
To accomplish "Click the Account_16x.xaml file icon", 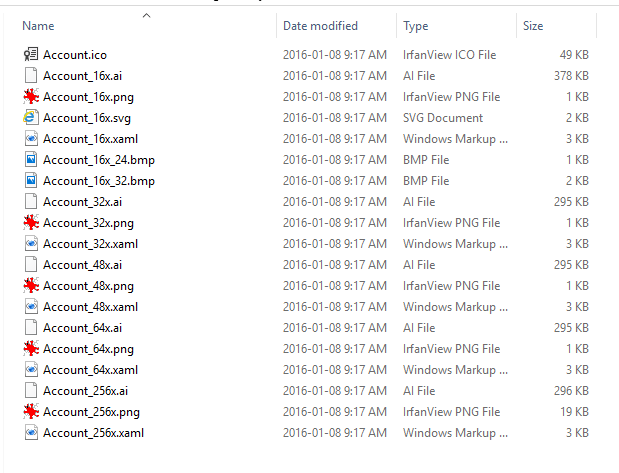I will pos(31,138).
